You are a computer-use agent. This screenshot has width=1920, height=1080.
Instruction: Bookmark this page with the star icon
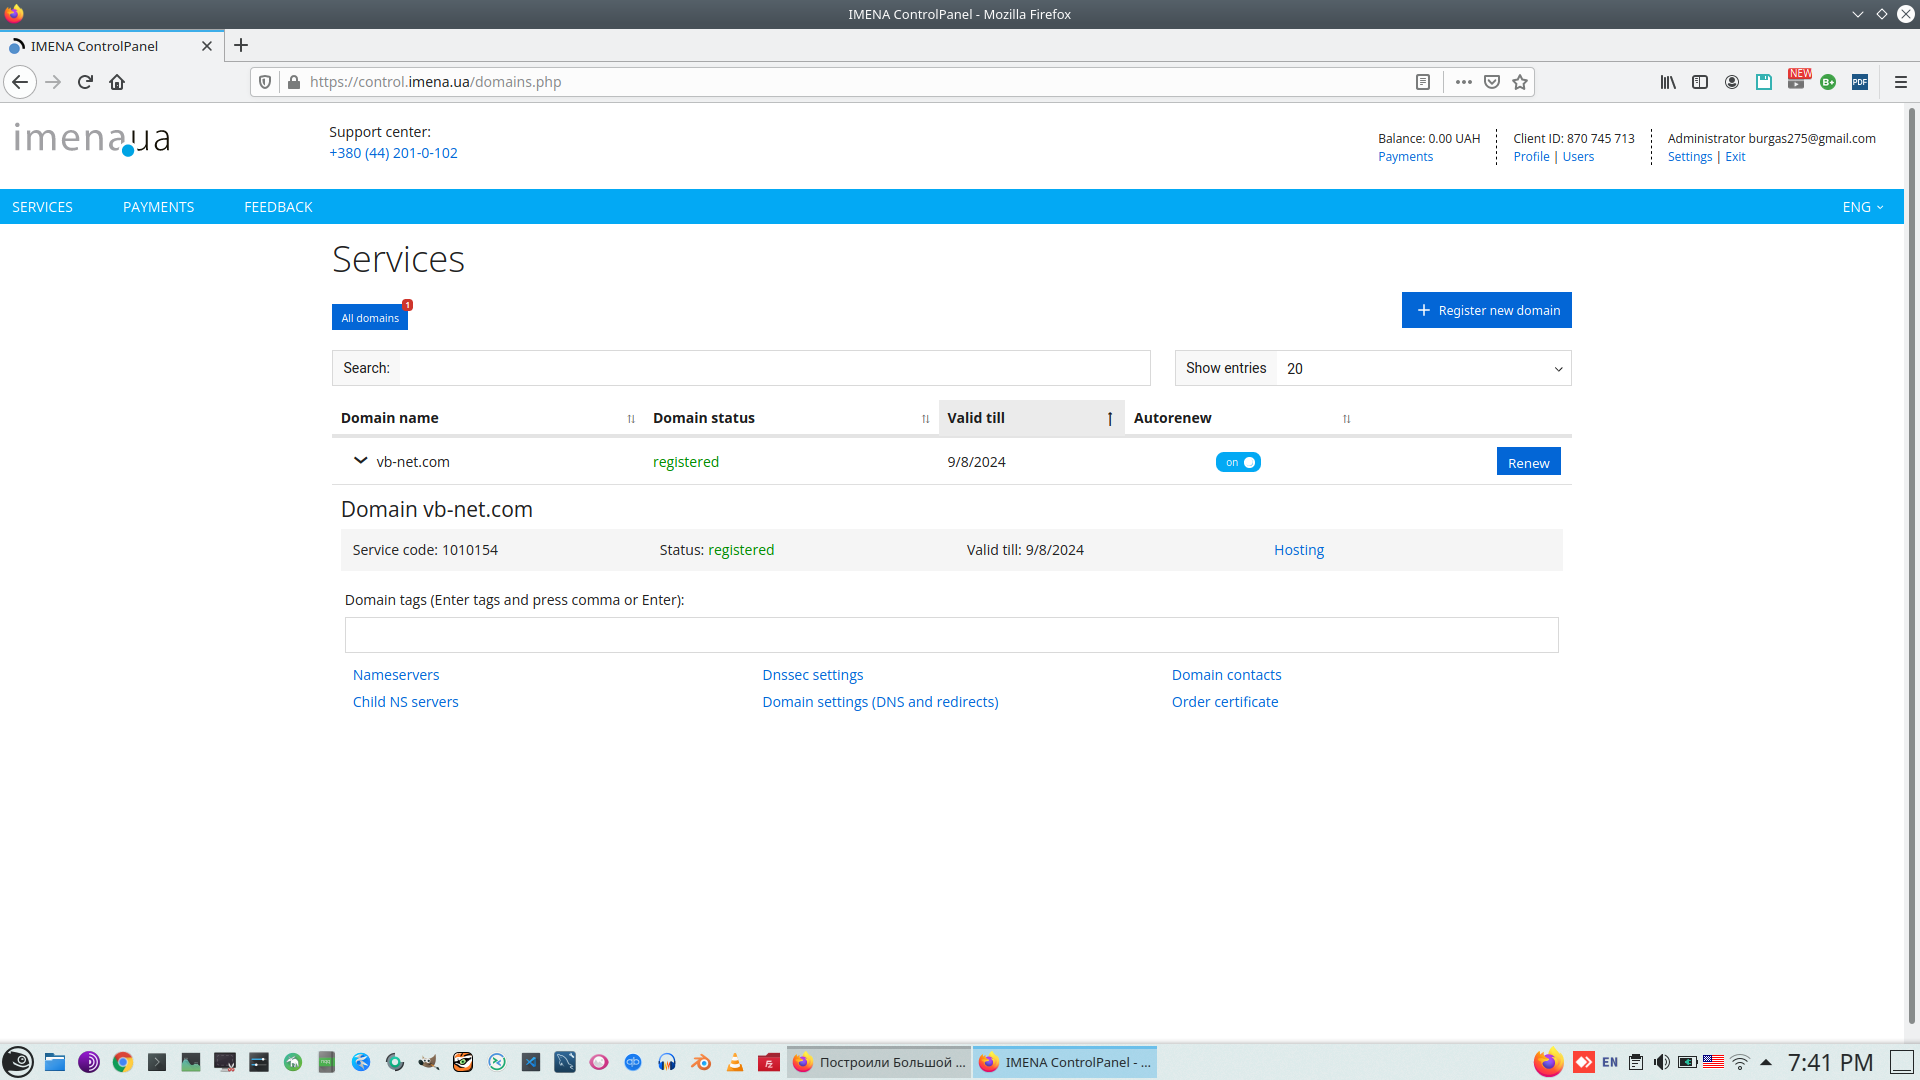point(1520,82)
